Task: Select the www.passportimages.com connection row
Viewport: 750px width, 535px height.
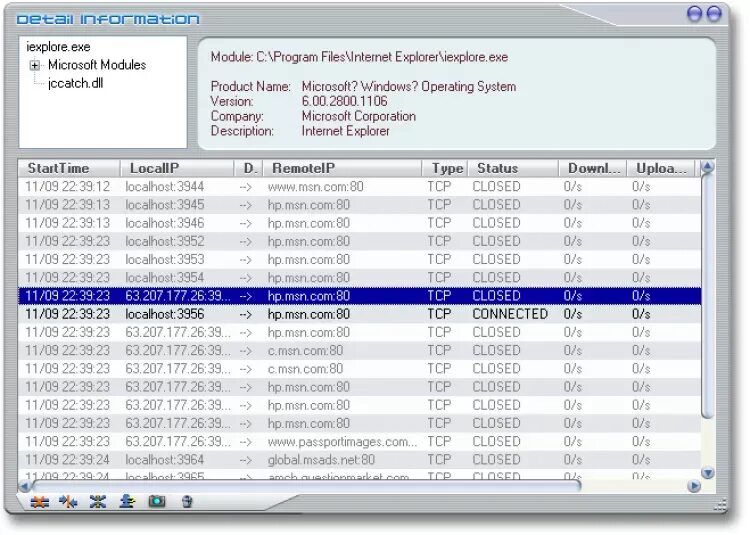Action: tap(360, 442)
